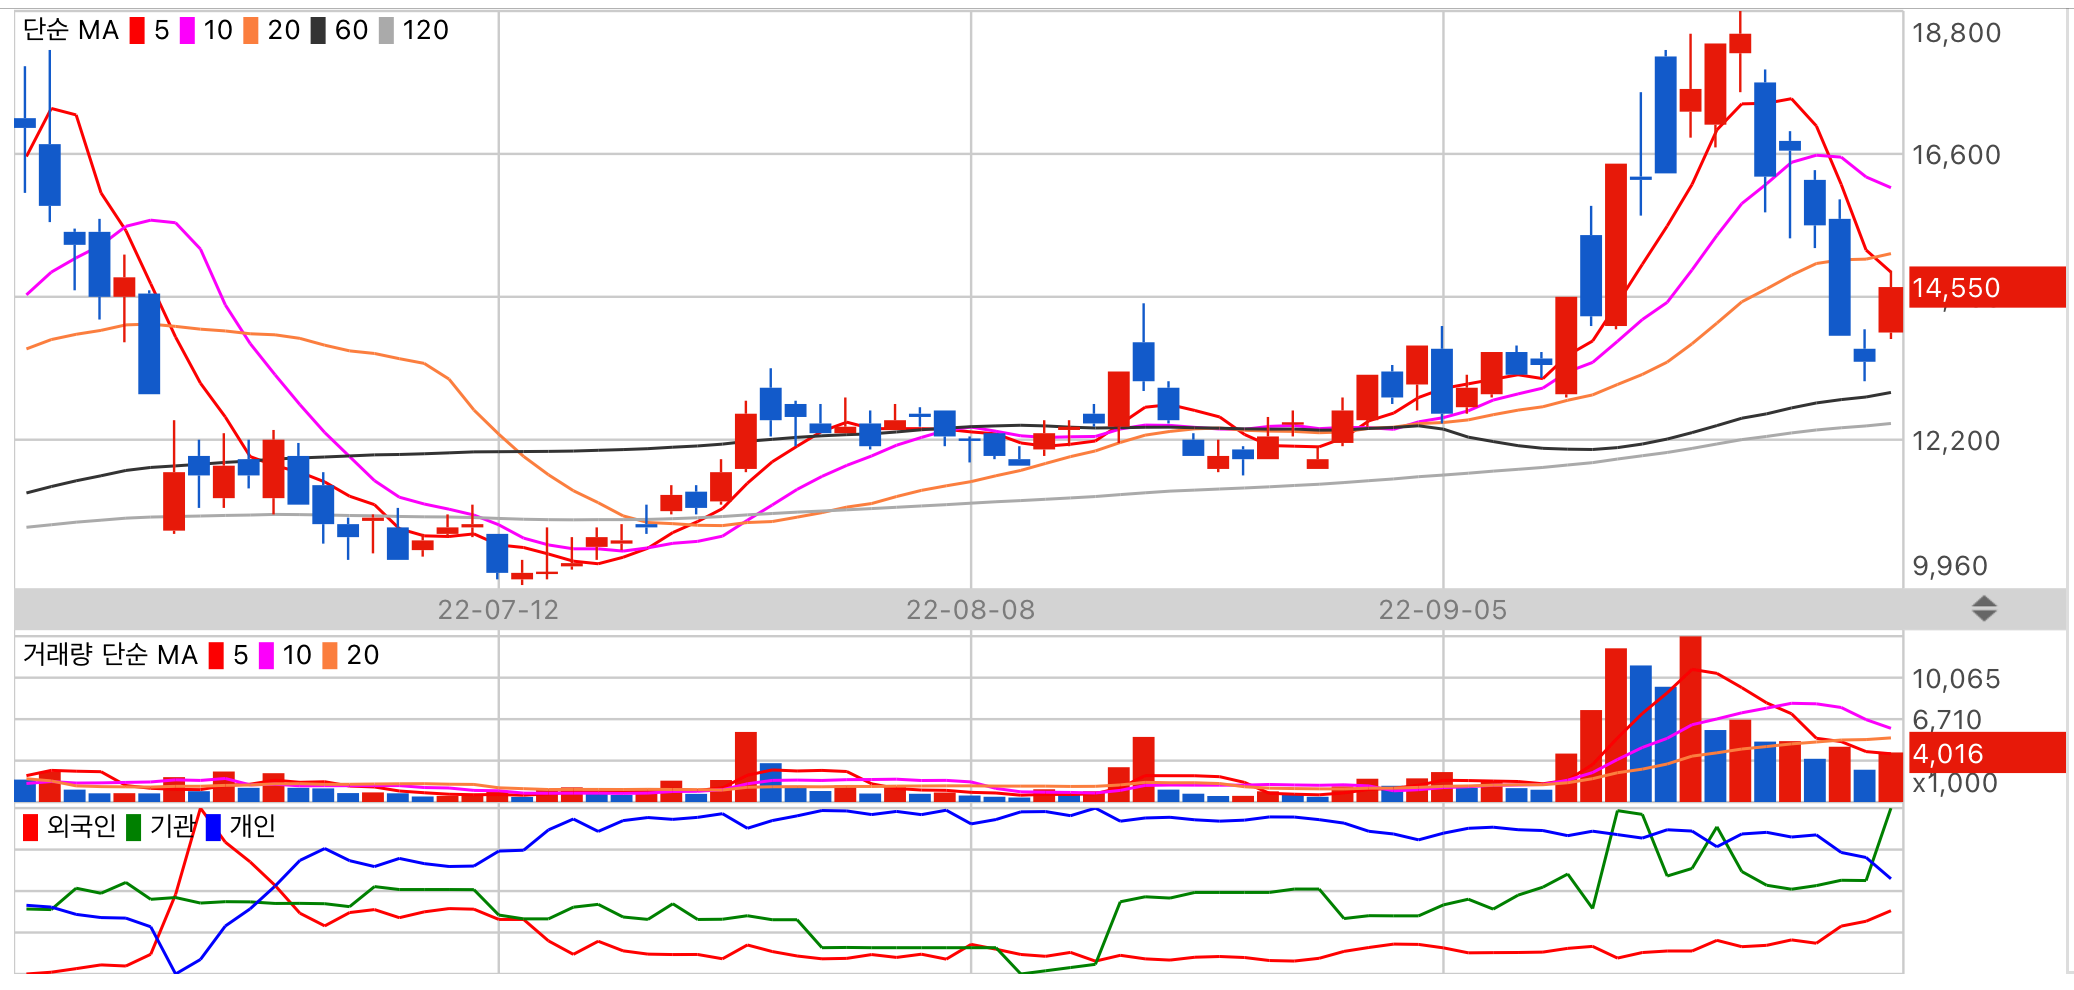Click the 거래량 단순 MA legend label
Screen dimensions: 2074x990
[x=110, y=655]
